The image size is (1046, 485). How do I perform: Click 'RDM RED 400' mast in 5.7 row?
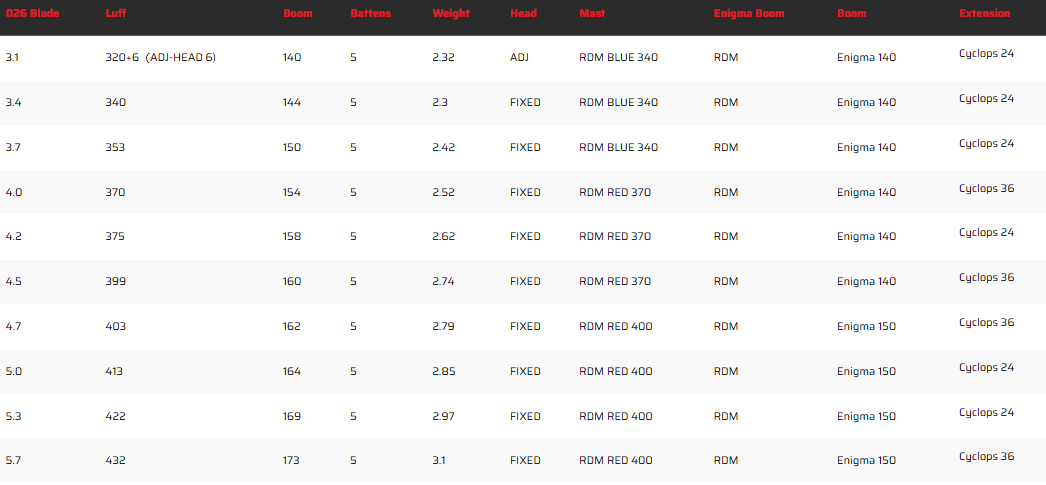point(616,461)
